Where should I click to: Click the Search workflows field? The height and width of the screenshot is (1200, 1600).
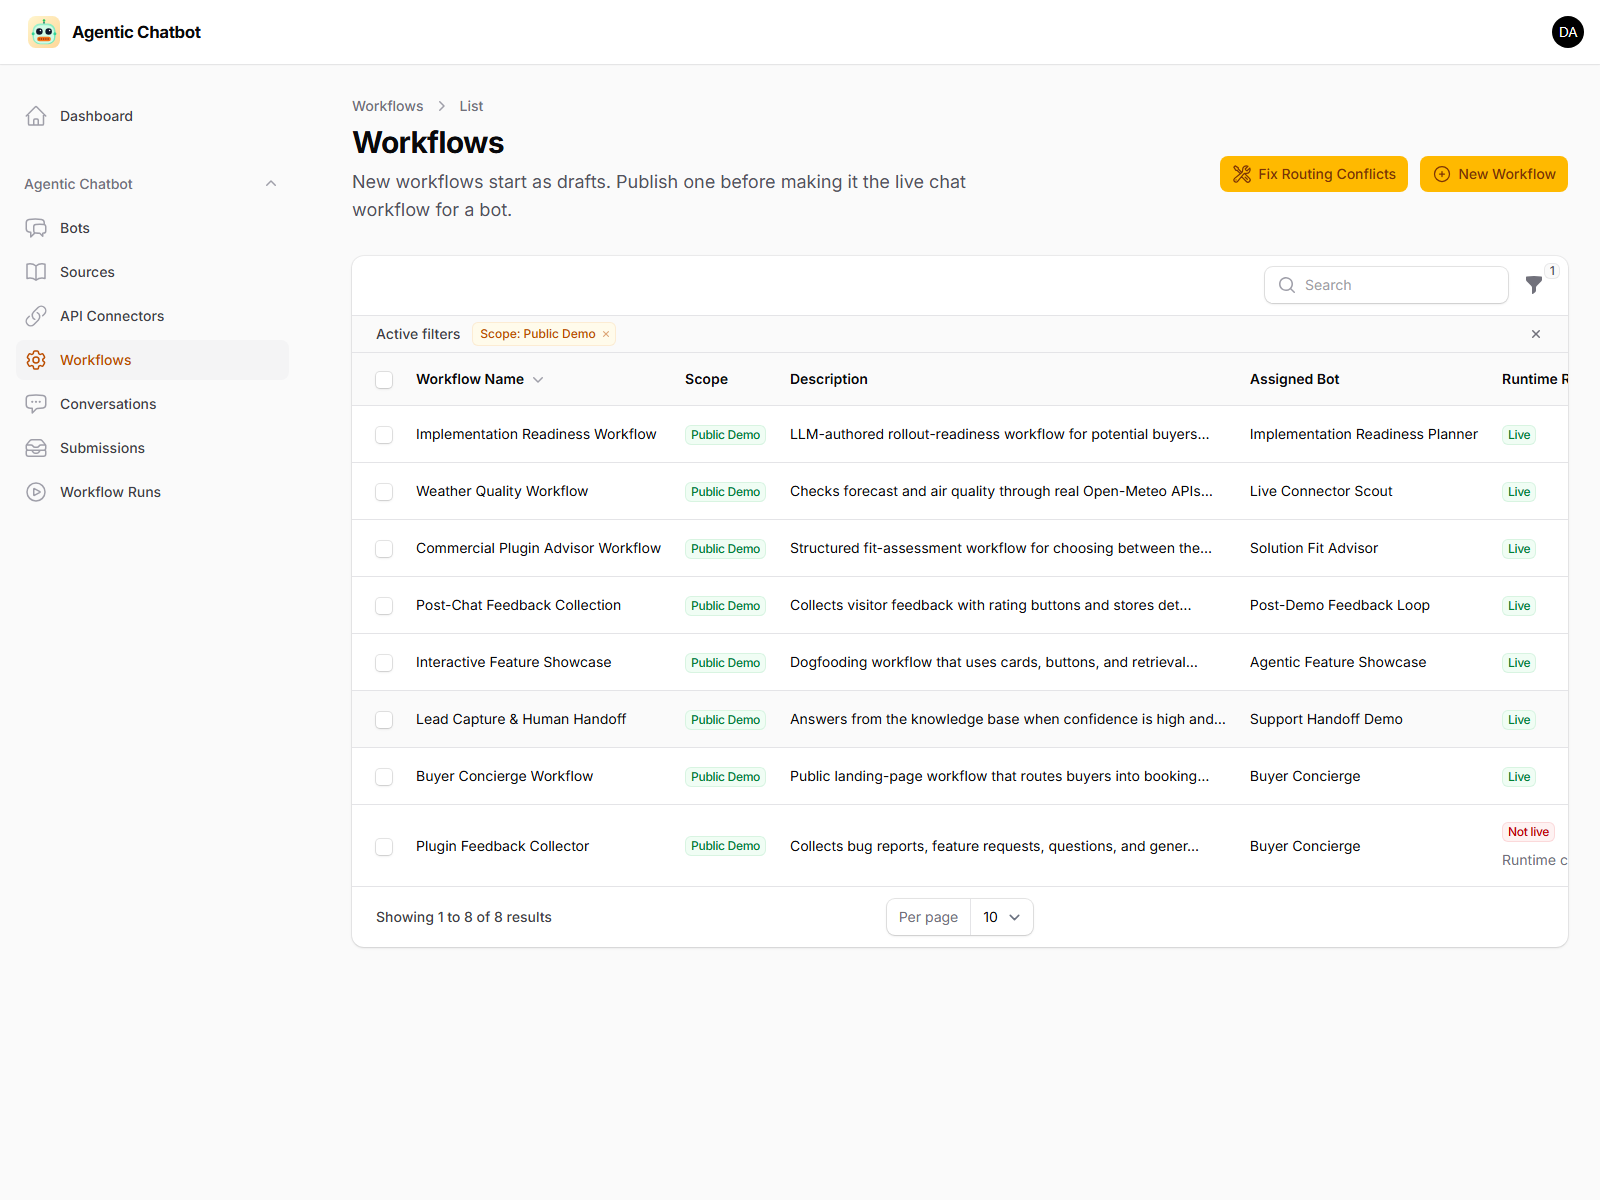click(x=1386, y=285)
